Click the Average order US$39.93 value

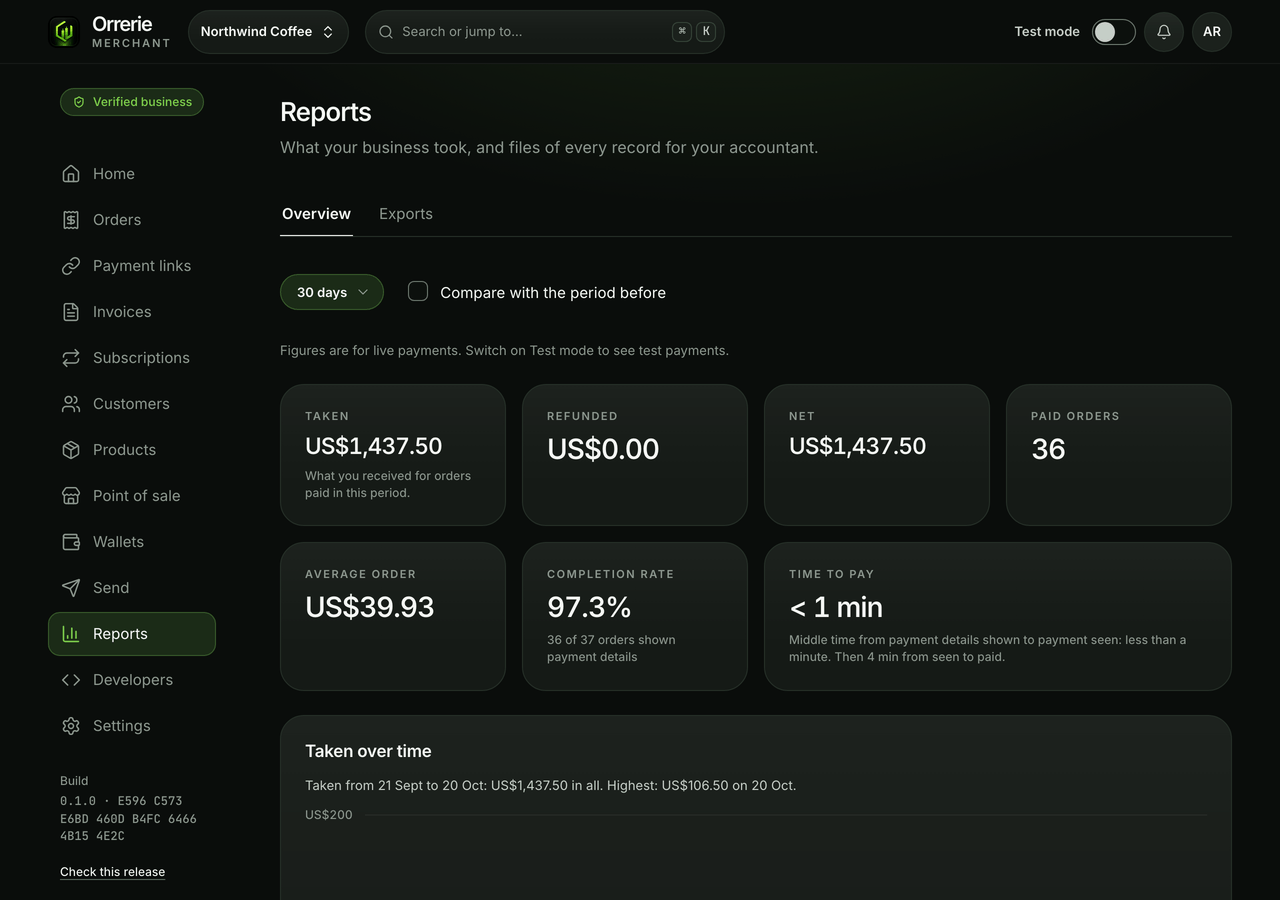click(370, 607)
